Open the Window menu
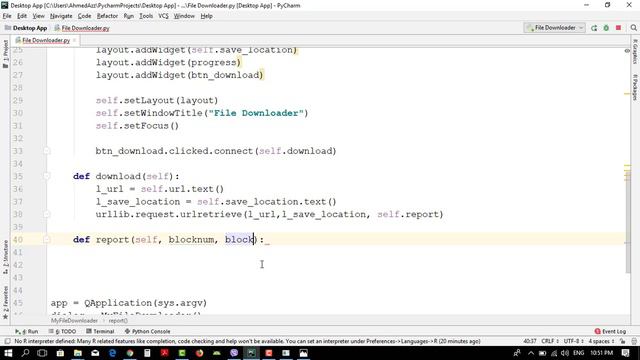This screenshot has width=640, height=360. coord(184,16)
